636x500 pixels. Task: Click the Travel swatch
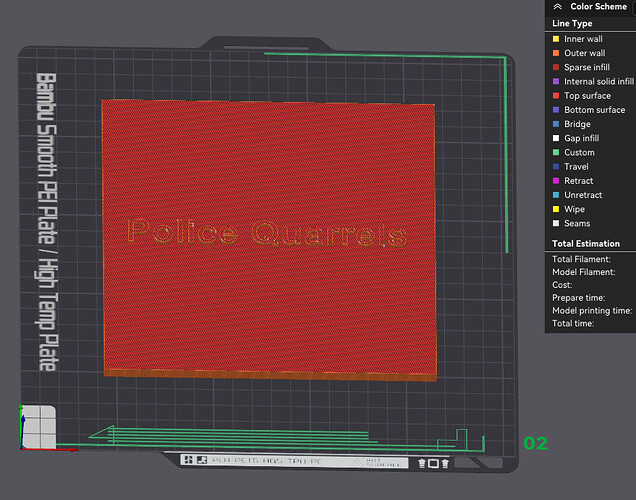(556, 167)
